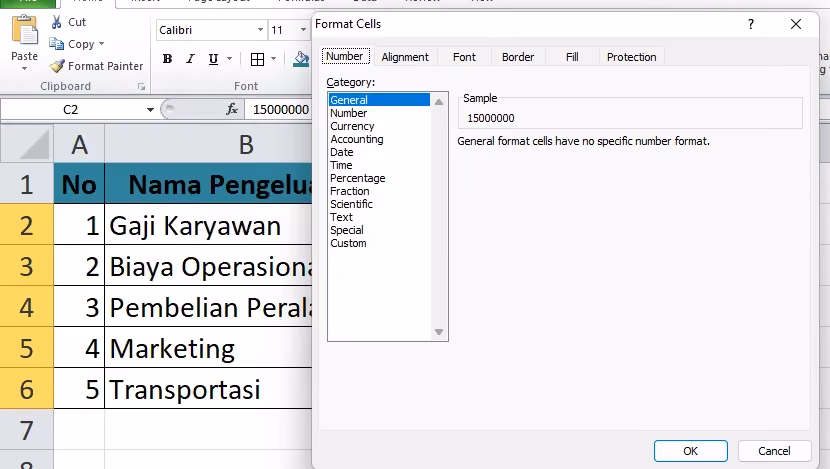Switch to the Protection tab
This screenshot has height=469, width=830.
point(631,57)
